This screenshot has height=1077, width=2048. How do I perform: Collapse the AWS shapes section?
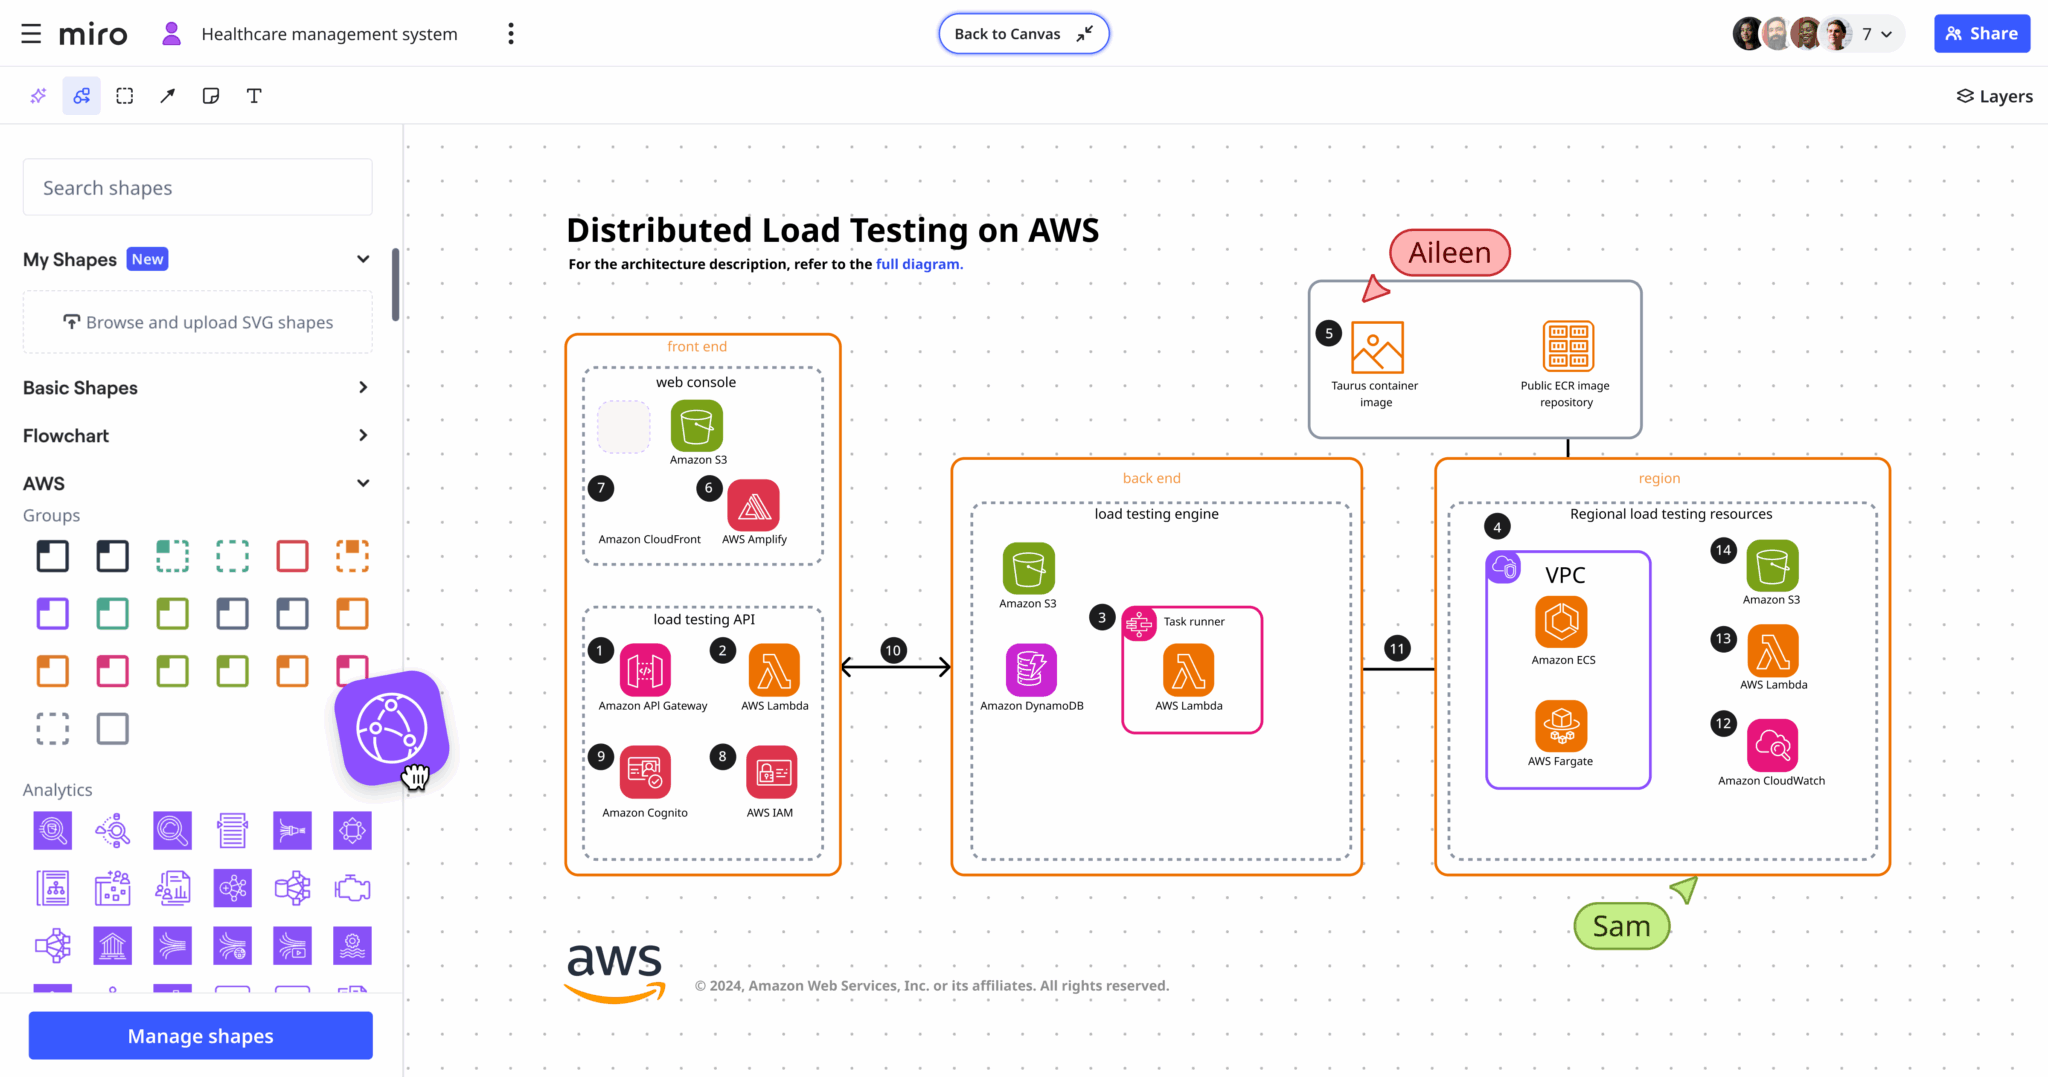pos(363,483)
